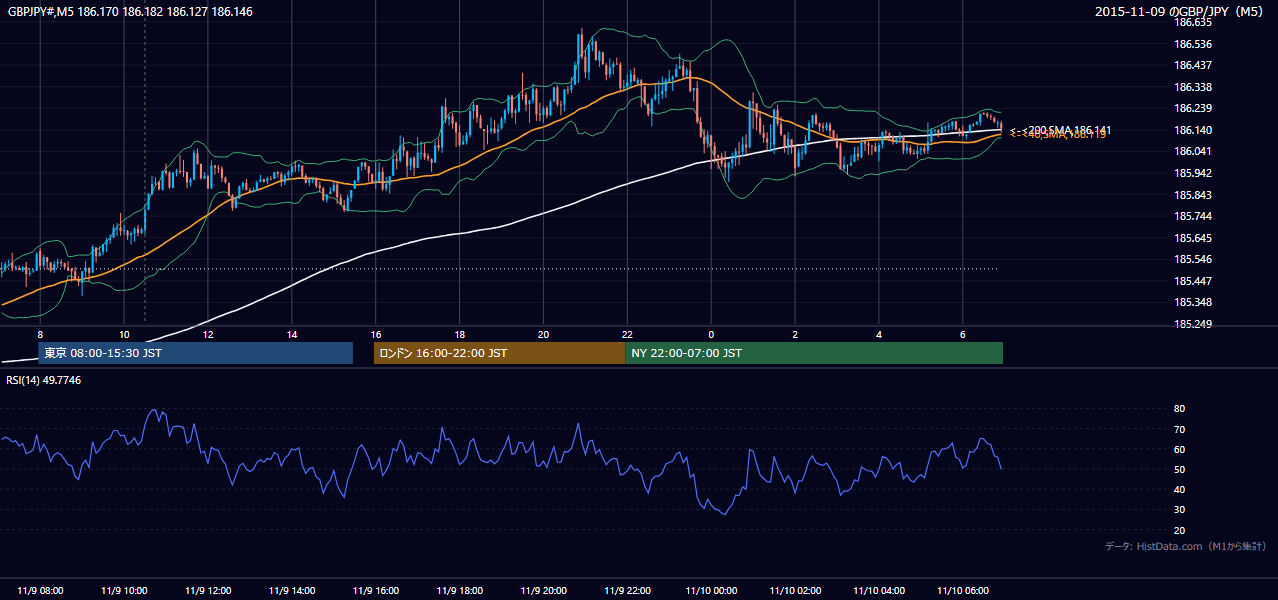Click hour marker 22 under the price chart
The height and width of the screenshot is (600, 1278).
(628, 334)
